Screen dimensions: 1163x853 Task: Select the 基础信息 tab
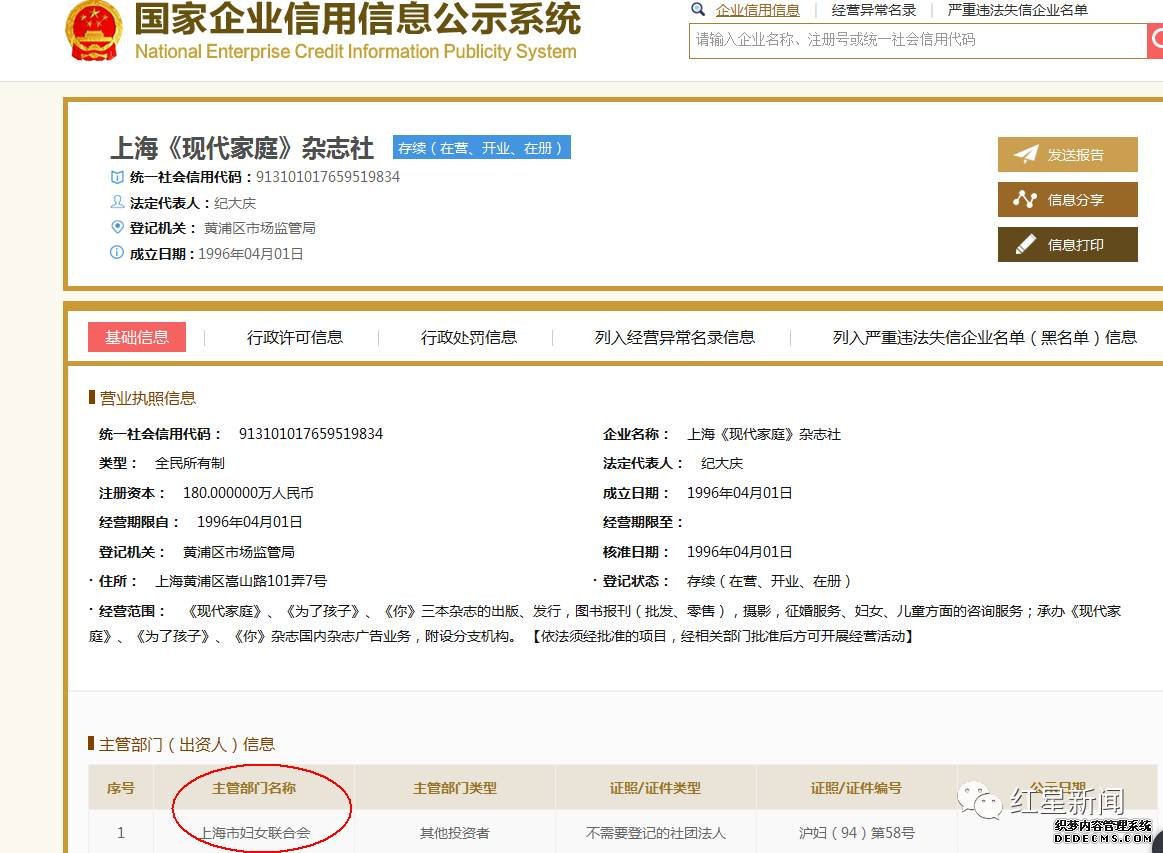pos(136,337)
